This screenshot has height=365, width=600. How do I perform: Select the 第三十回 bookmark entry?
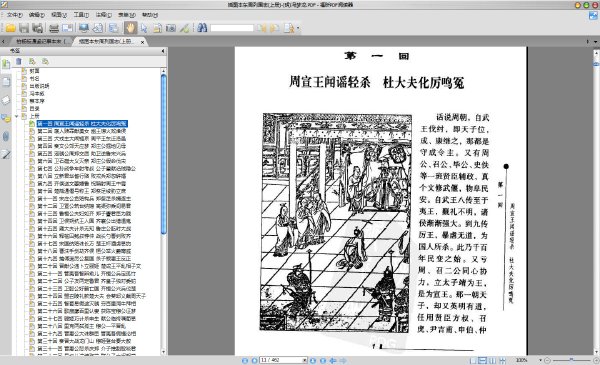click(84, 341)
